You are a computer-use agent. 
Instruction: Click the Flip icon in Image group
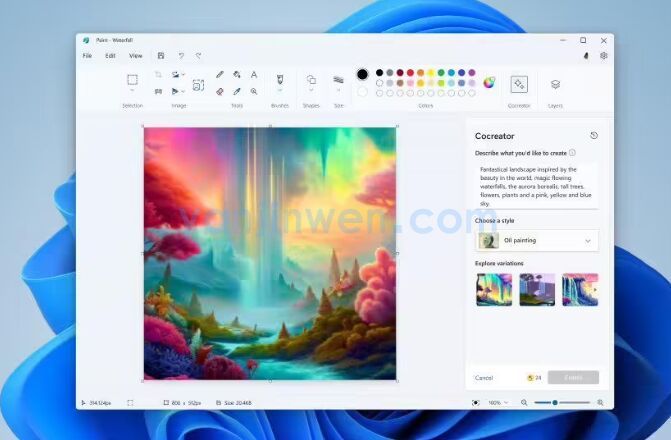175,91
